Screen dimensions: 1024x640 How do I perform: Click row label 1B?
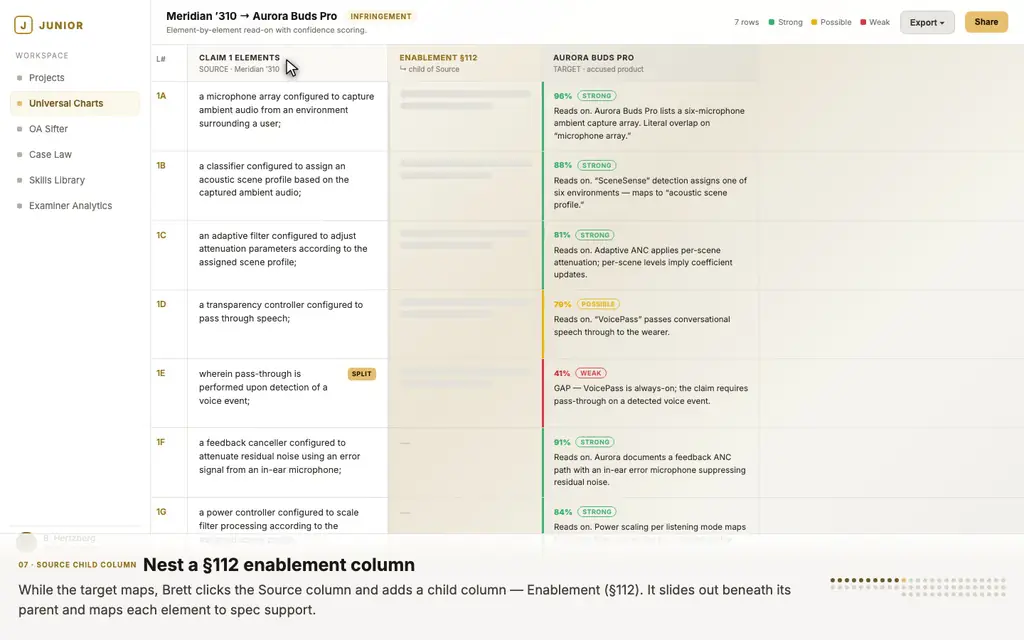tap(161, 166)
